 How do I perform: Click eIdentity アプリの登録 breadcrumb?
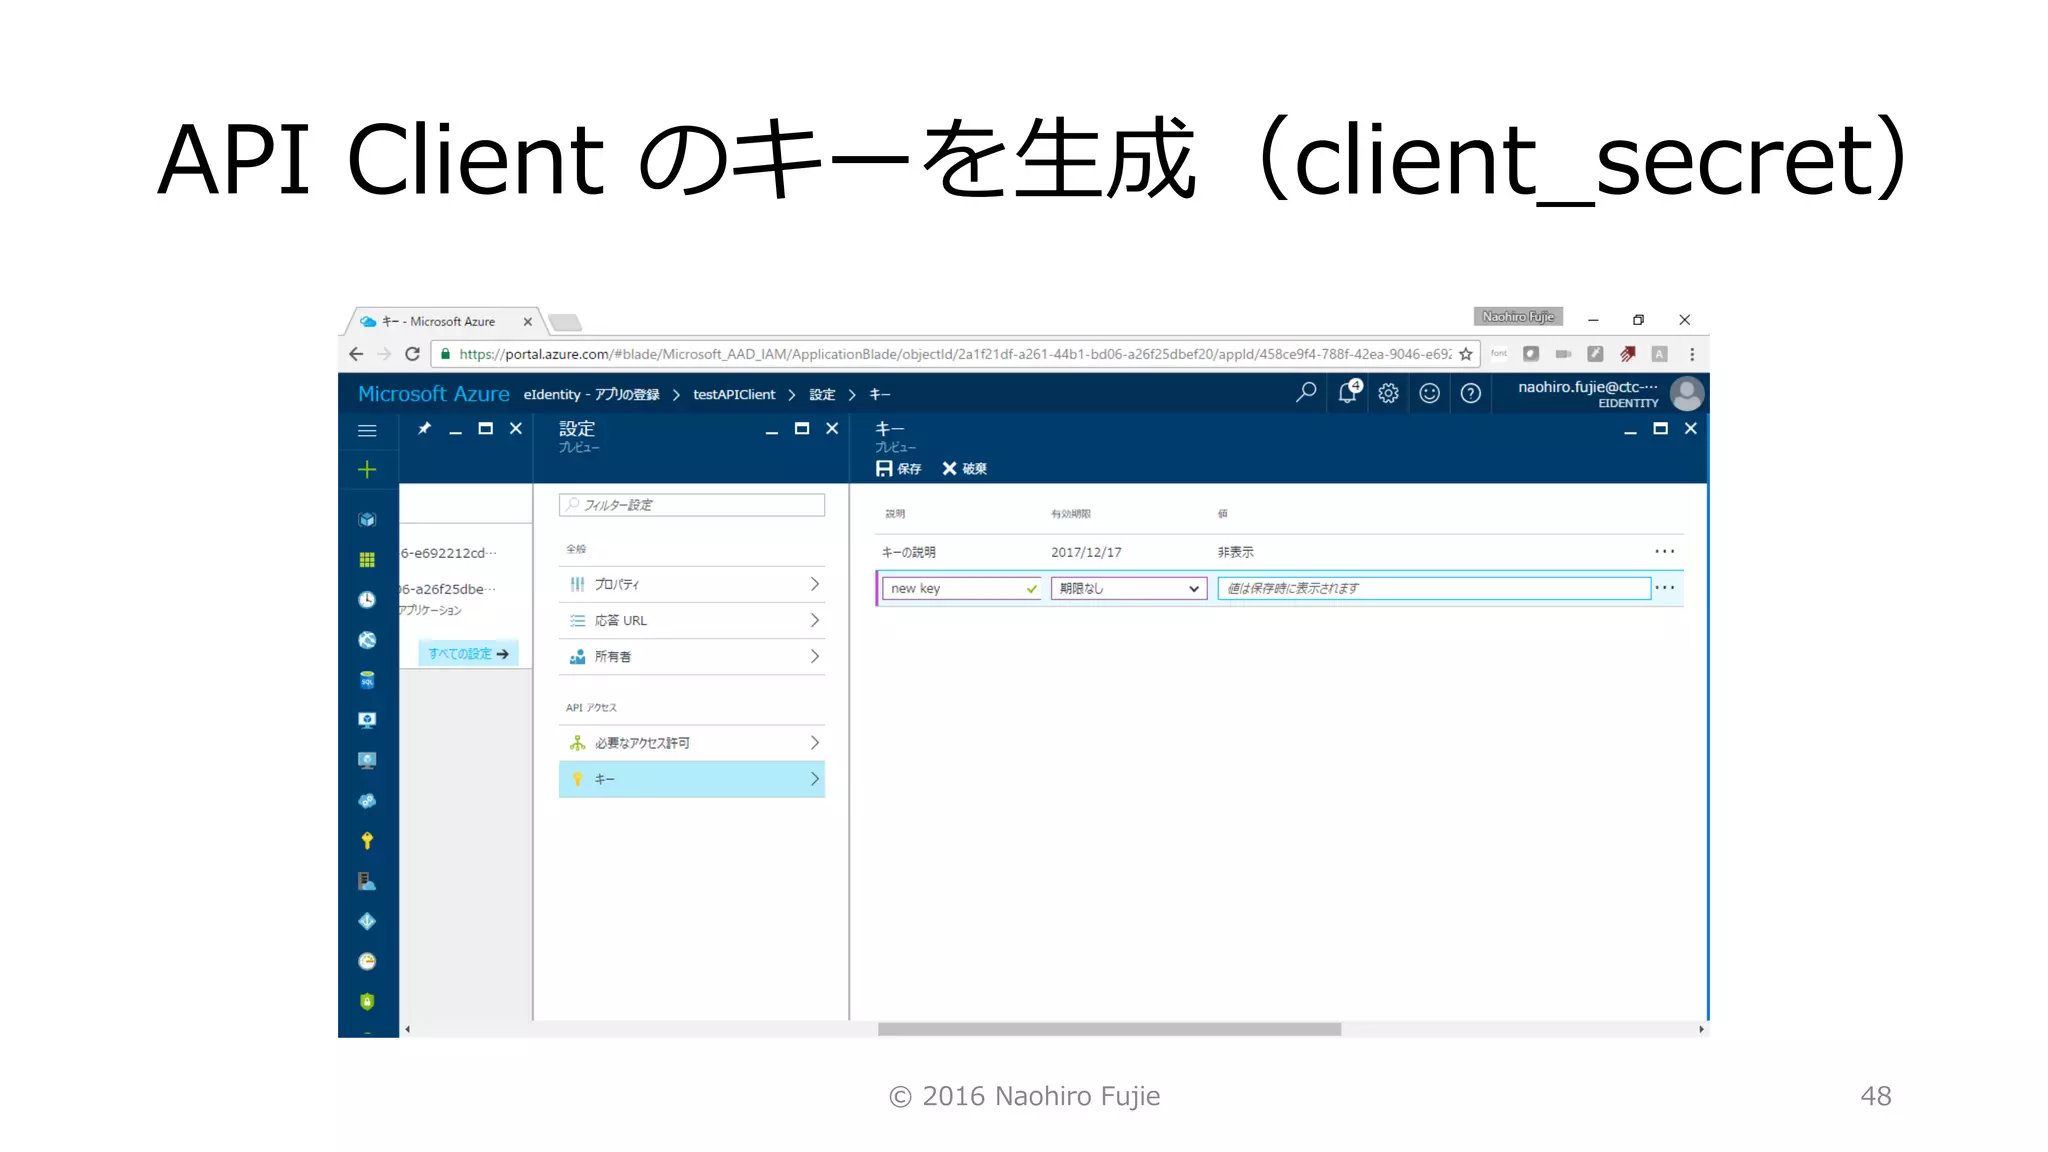click(x=591, y=395)
